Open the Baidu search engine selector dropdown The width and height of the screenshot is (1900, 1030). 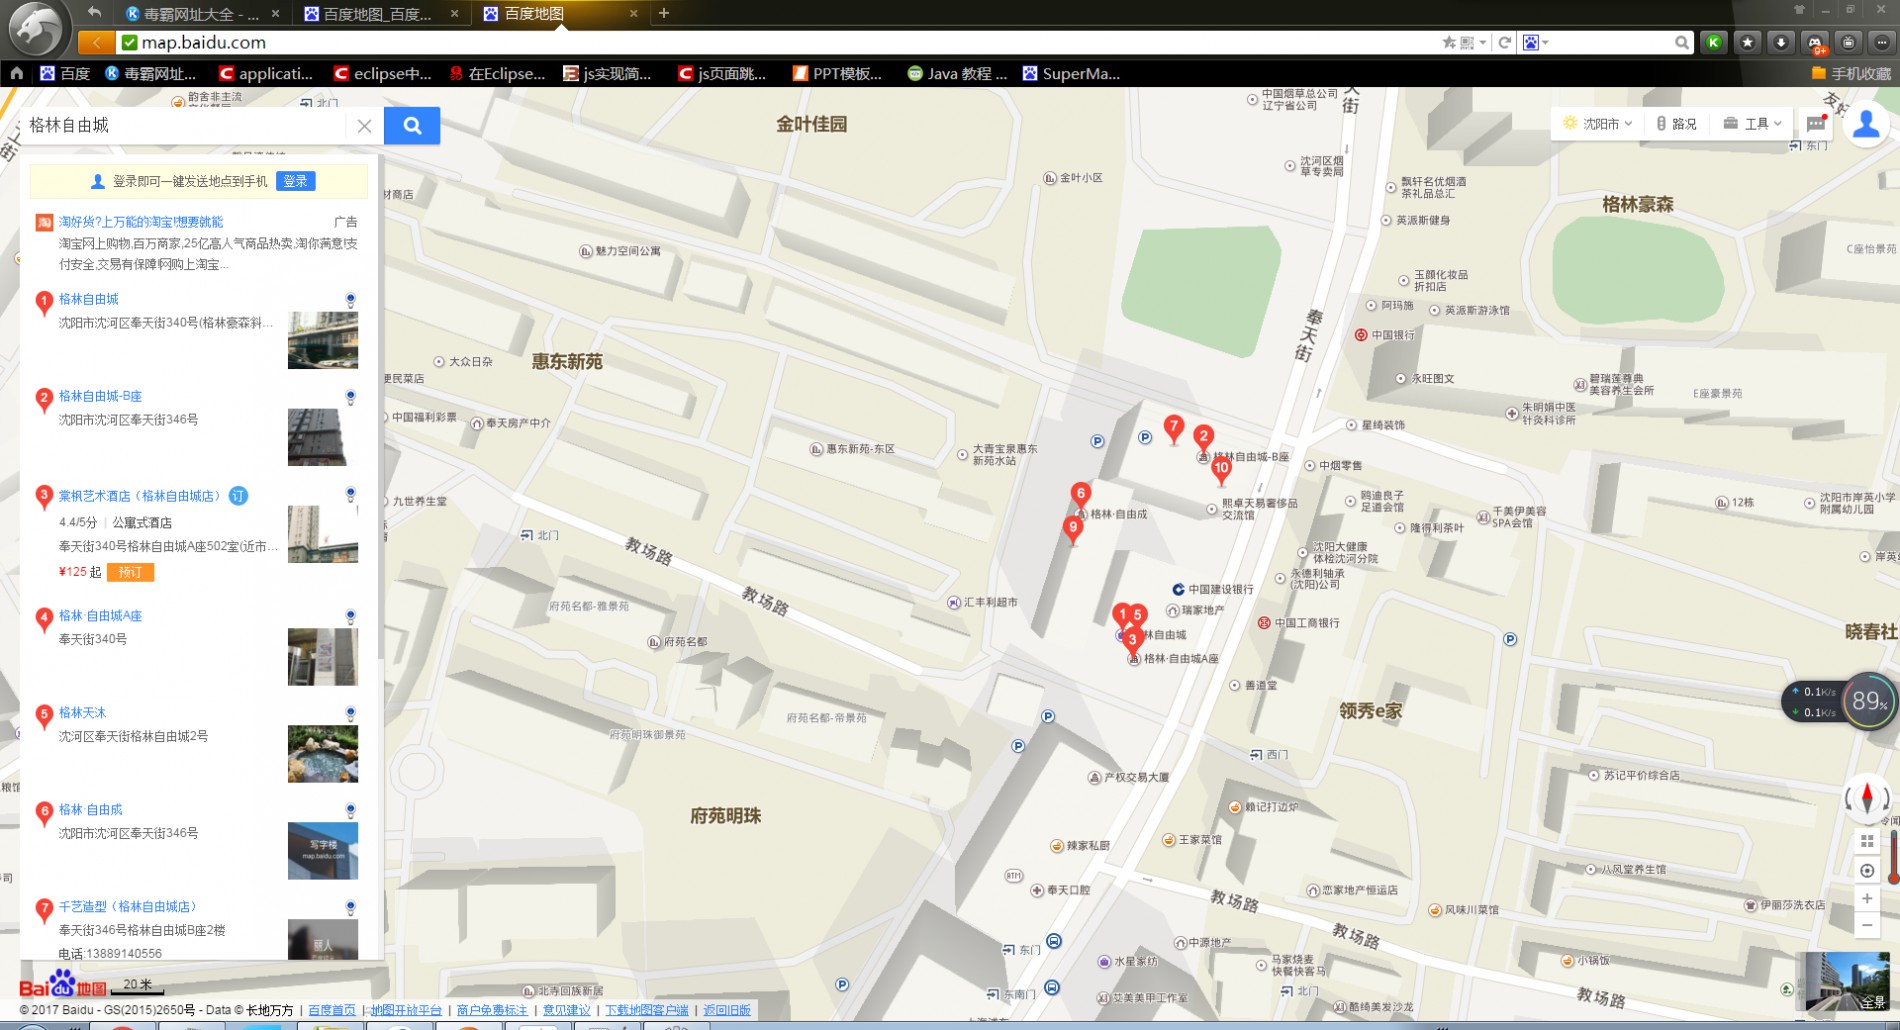pyautogui.click(x=1536, y=42)
